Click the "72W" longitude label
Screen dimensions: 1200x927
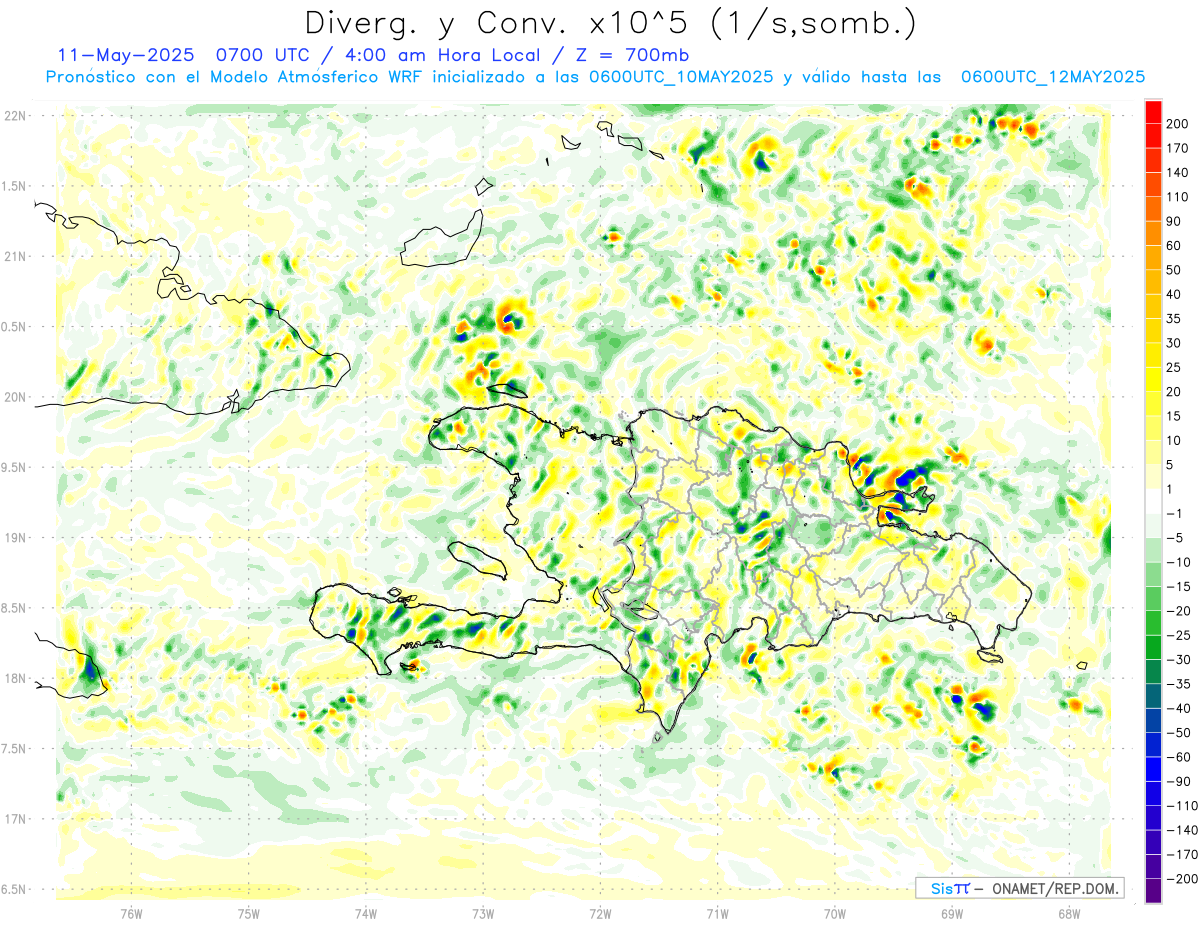(600, 913)
